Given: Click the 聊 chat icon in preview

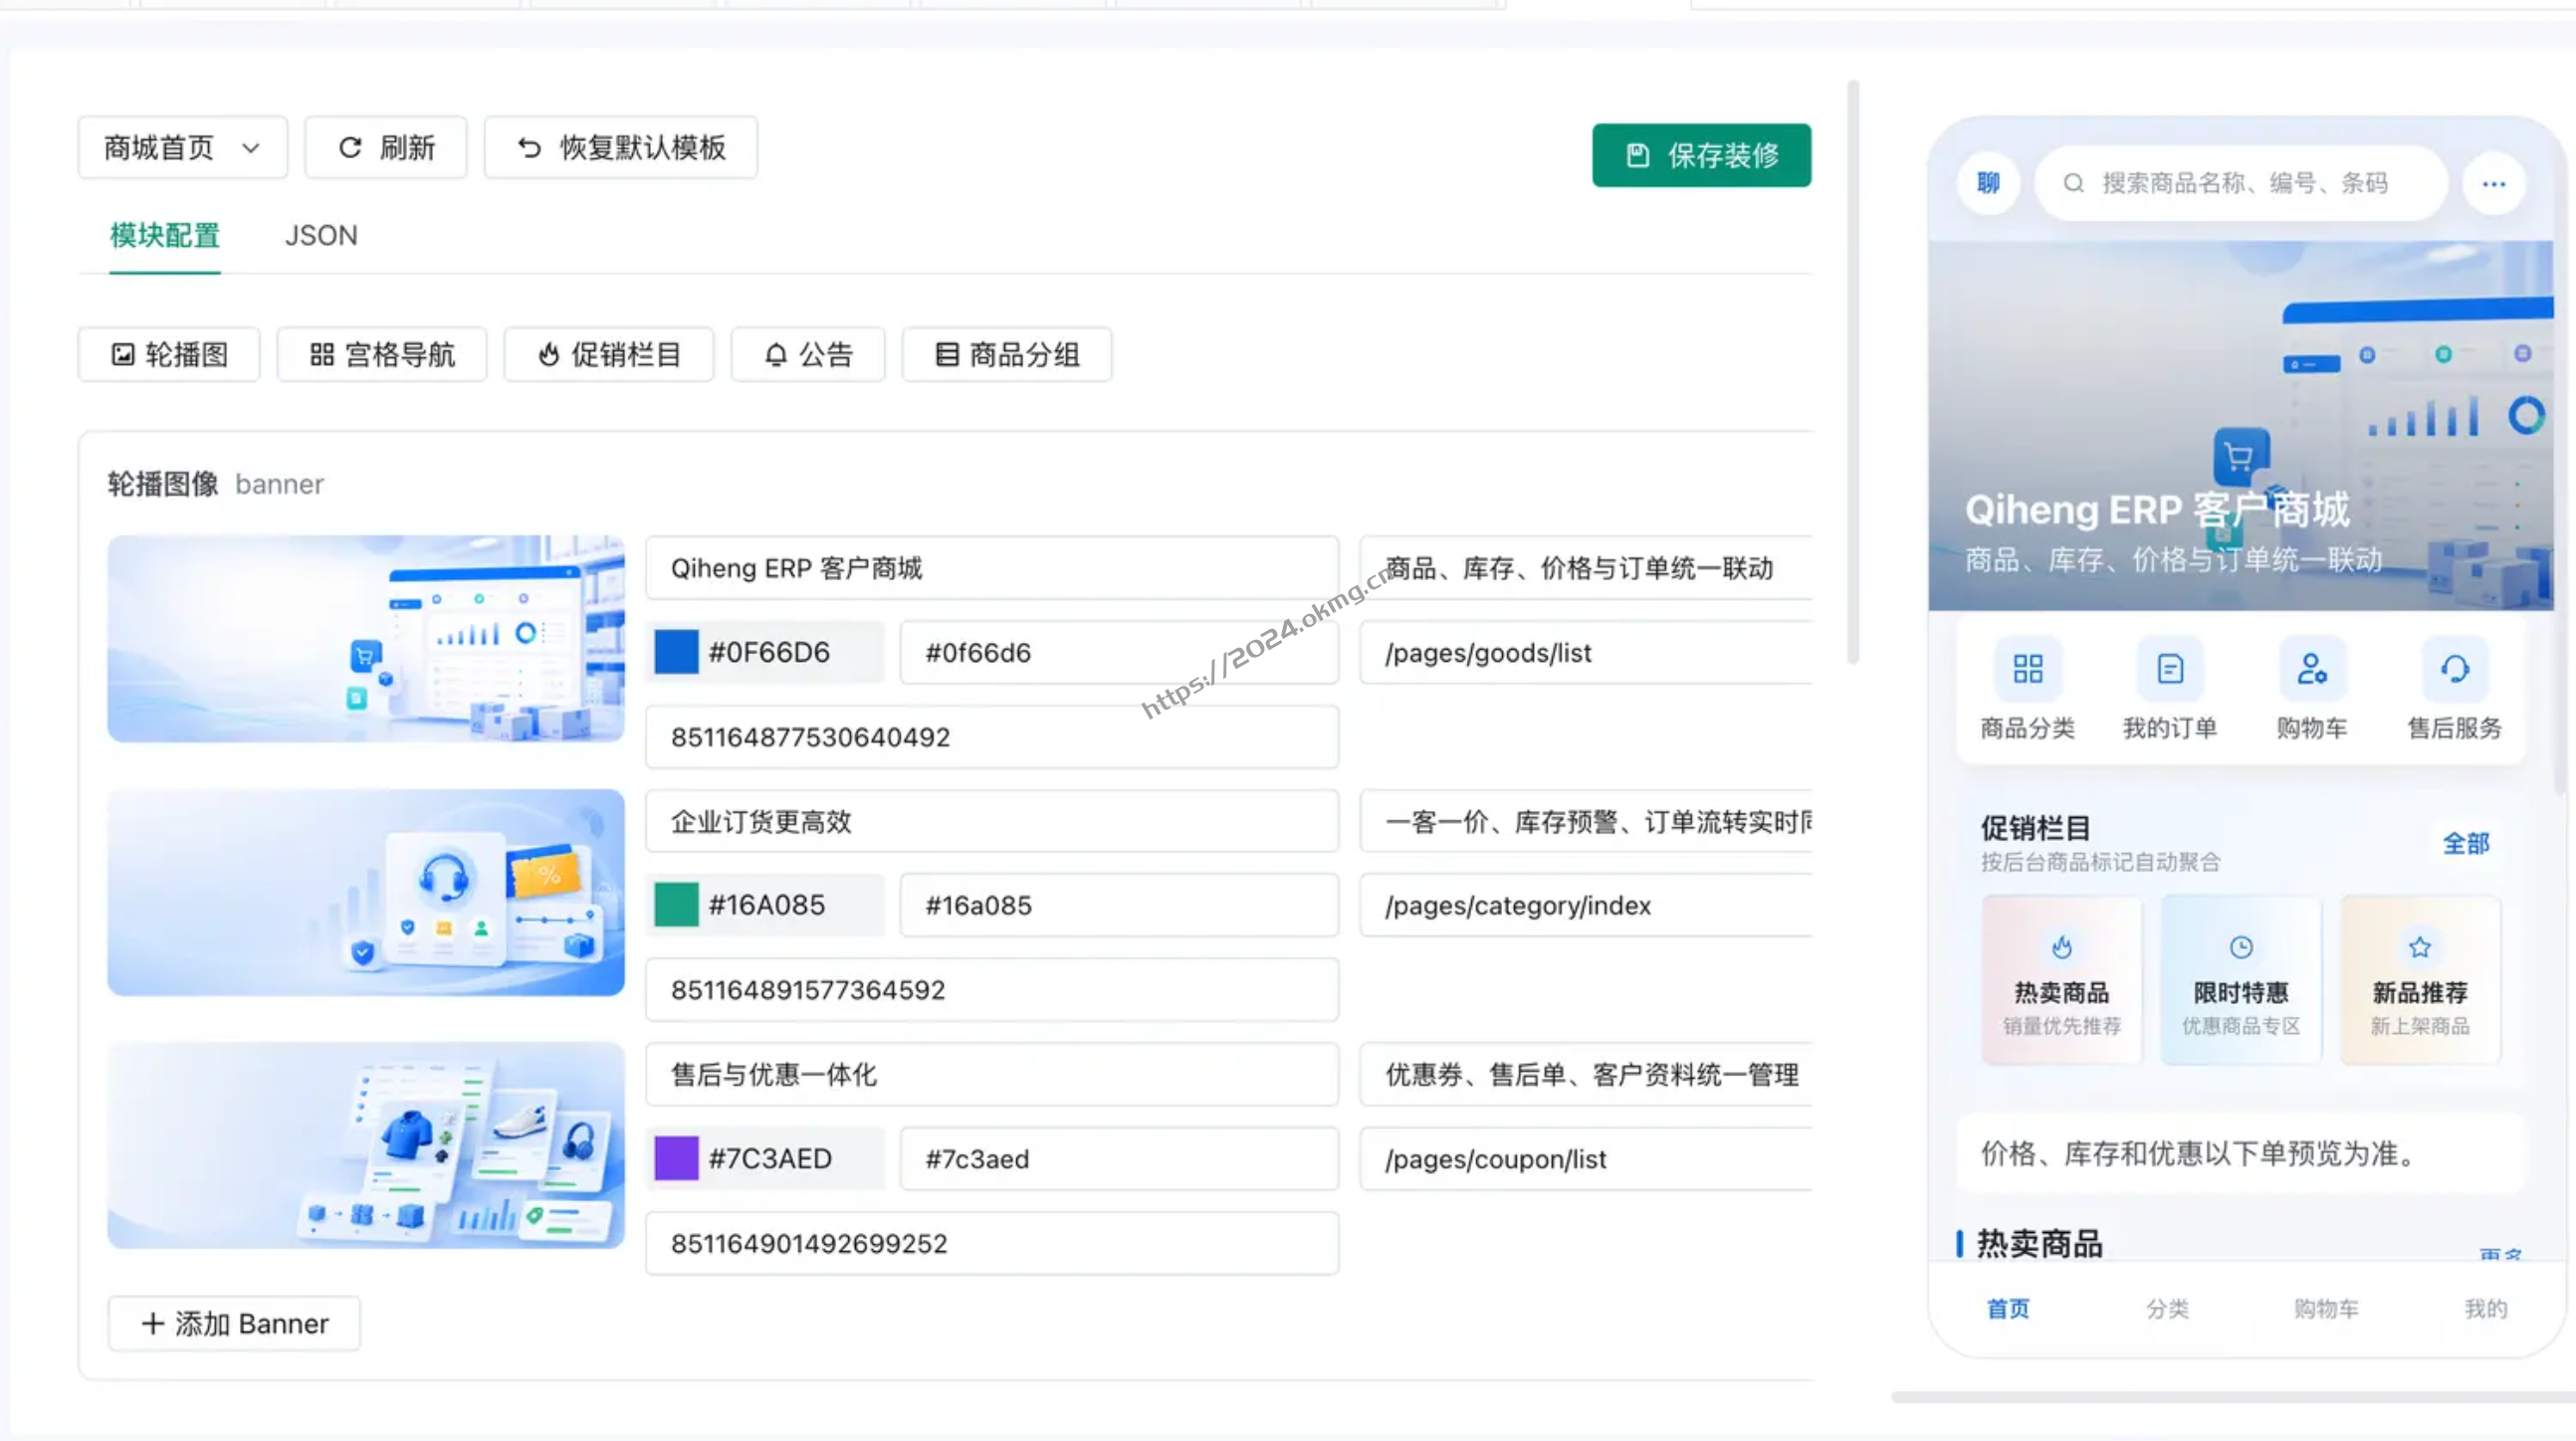Looking at the screenshot, I should (1988, 183).
